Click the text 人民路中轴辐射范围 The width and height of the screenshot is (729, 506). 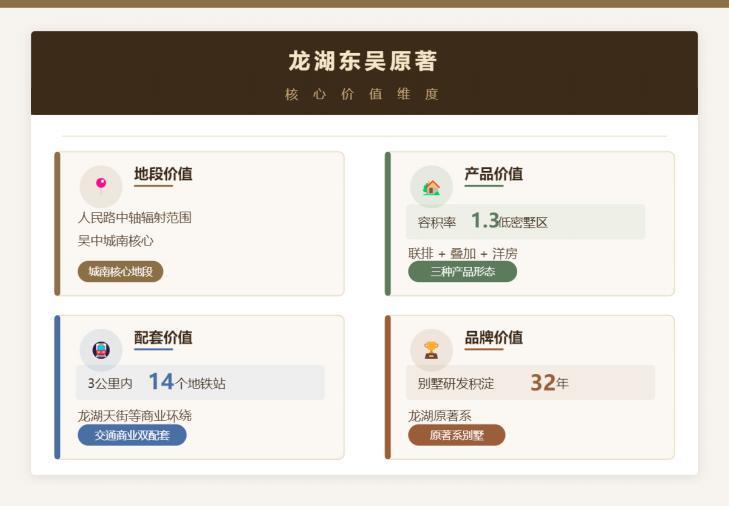[x=135, y=218]
